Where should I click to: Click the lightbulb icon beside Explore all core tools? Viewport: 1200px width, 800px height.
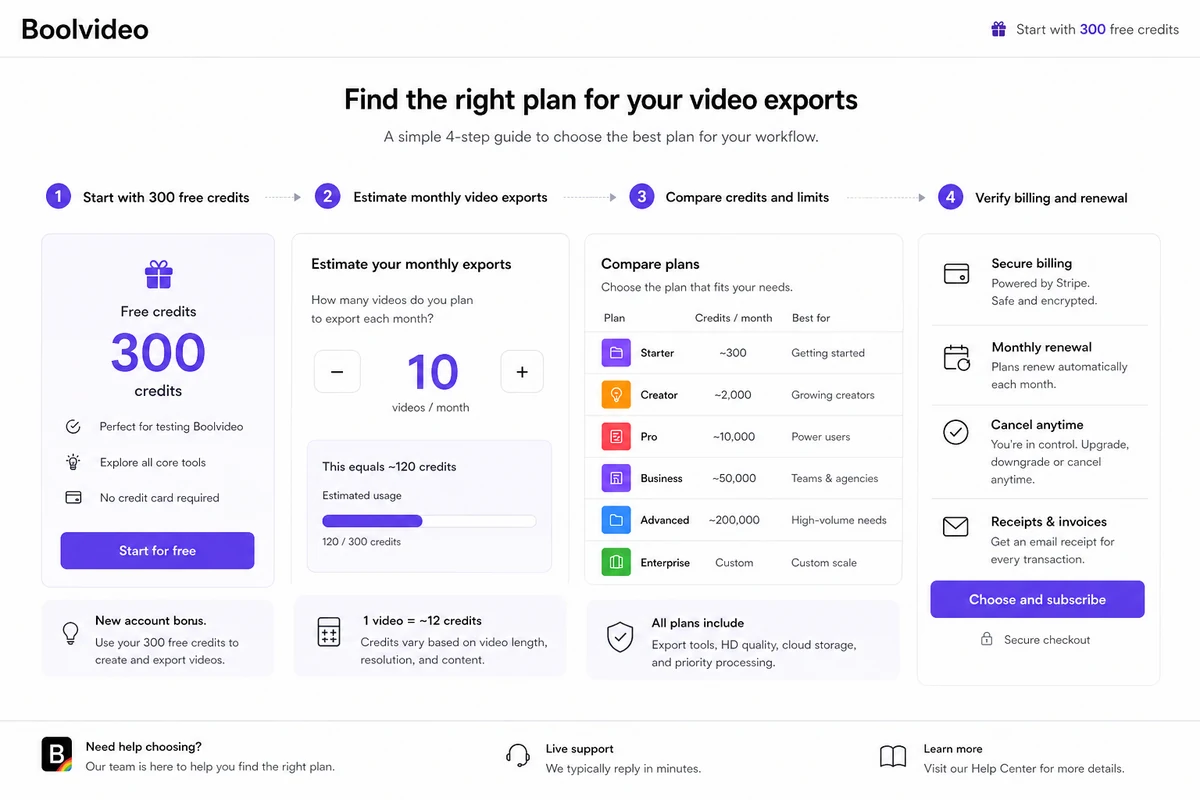pos(73,462)
